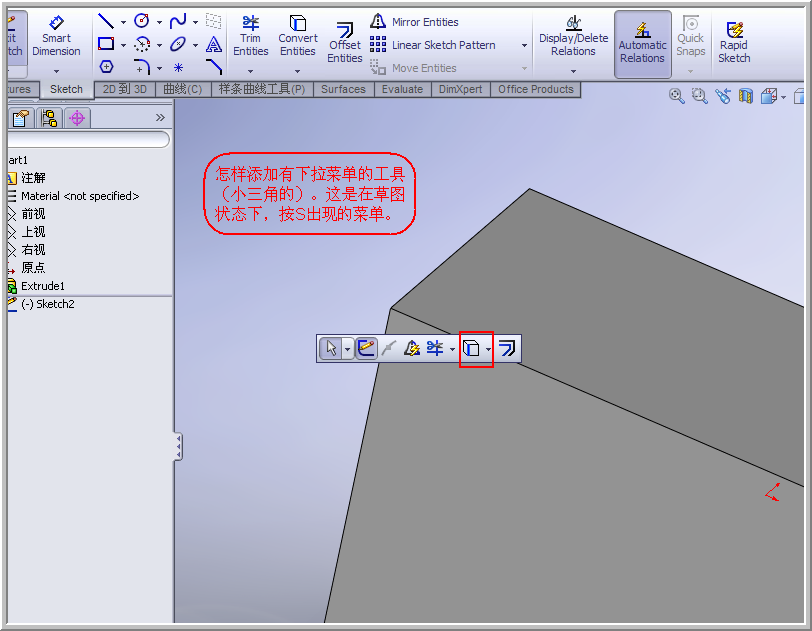812x631 pixels.
Task: Switch to the Sketch tab
Action: click(66, 89)
